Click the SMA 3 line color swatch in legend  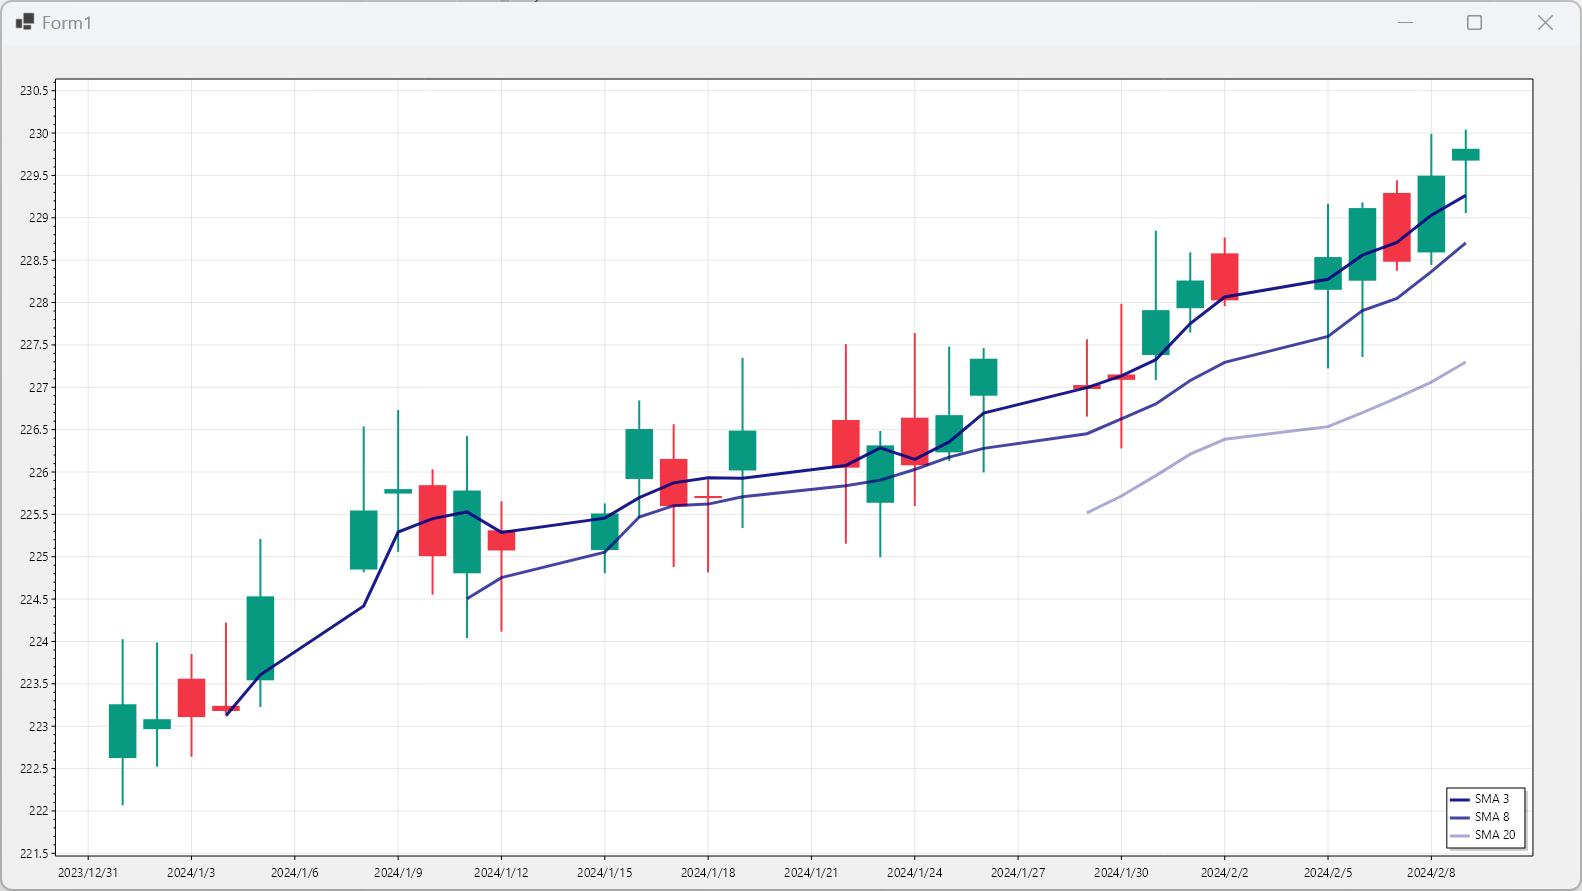pos(1459,799)
